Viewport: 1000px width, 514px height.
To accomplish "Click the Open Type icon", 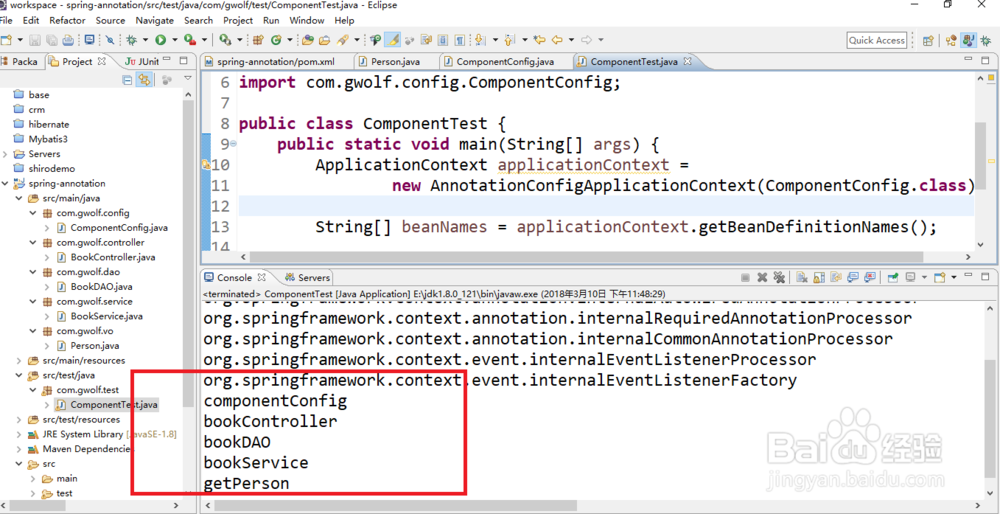I will [307, 40].
